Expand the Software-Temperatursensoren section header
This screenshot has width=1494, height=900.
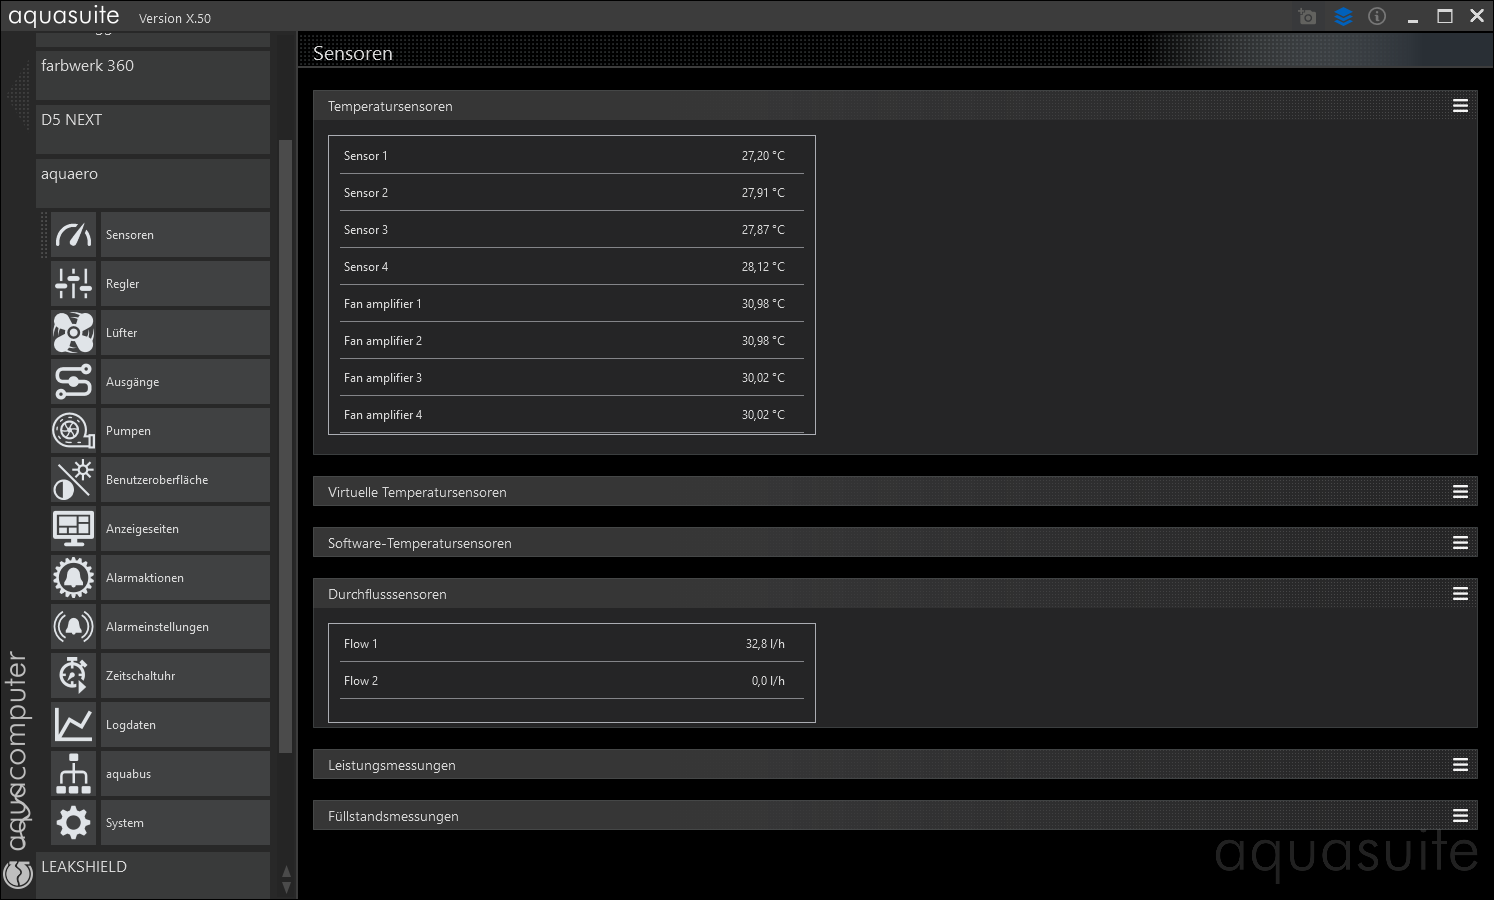pyautogui.click(x=895, y=543)
